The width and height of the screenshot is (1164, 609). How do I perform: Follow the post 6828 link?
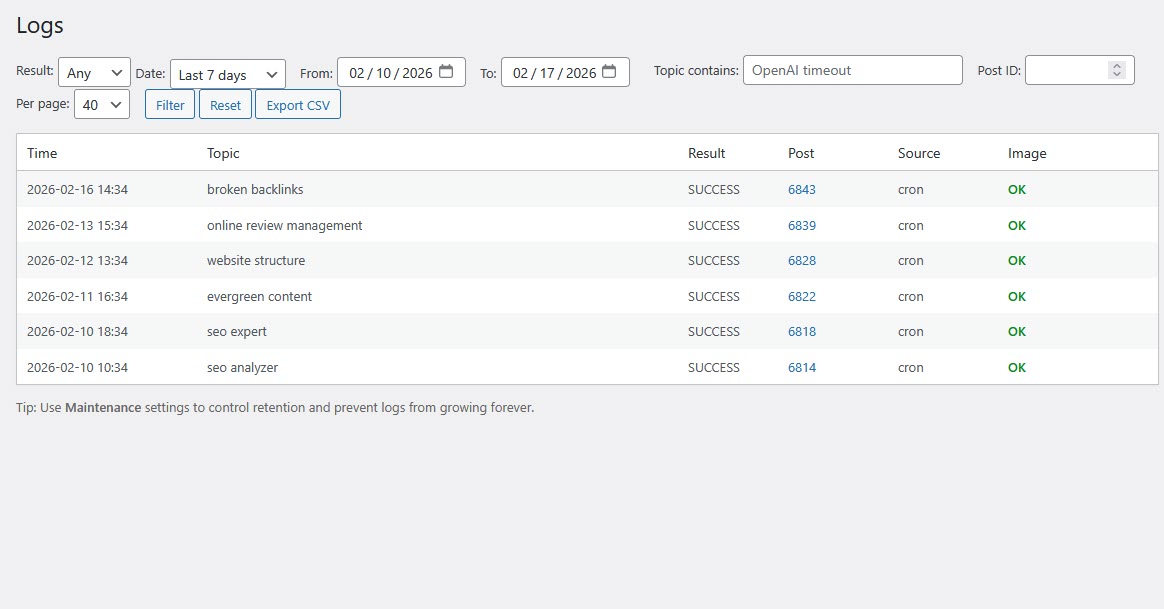click(x=801, y=261)
